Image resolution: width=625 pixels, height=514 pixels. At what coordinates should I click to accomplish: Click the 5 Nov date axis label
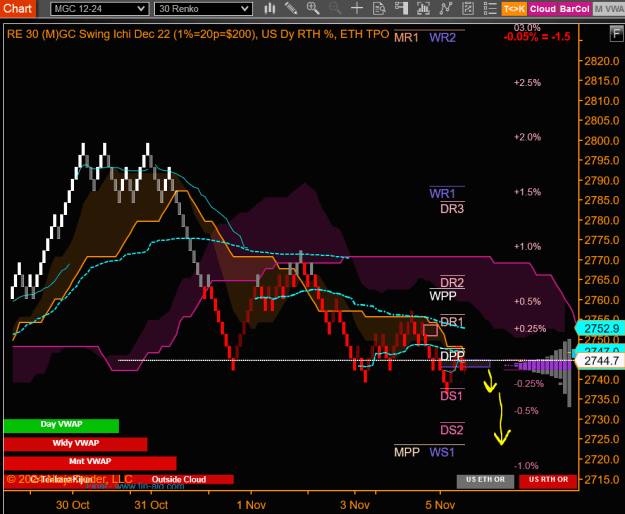click(440, 505)
